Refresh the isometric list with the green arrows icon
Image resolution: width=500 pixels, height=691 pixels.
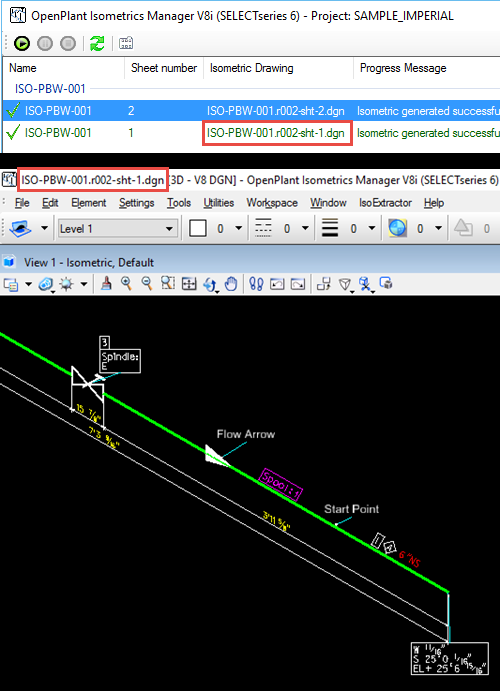(x=97, y=43)
